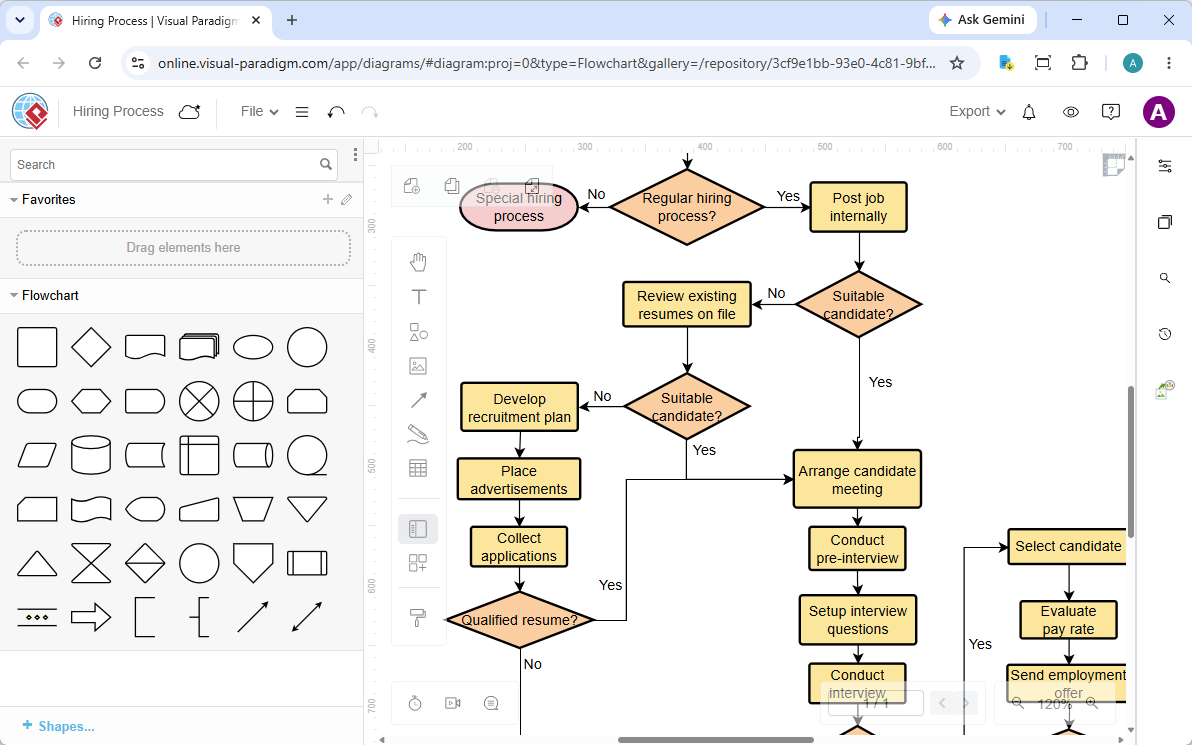Click the add new page icon
1192x745 pixels.
[x=412, y=186]
